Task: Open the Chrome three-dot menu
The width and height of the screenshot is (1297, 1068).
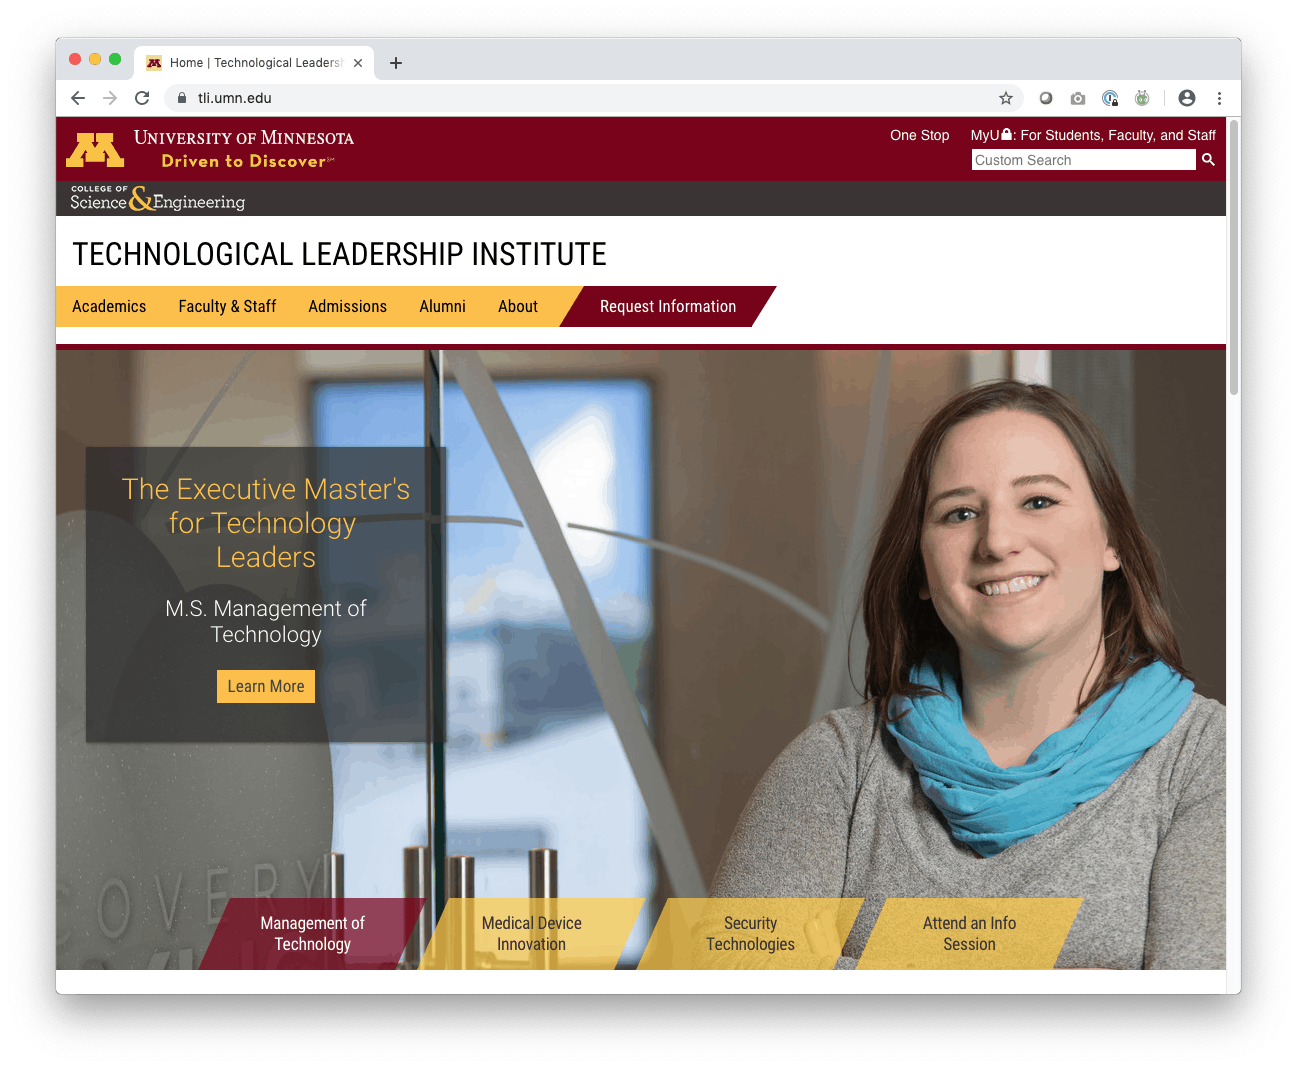Action: coord(1219,98)
